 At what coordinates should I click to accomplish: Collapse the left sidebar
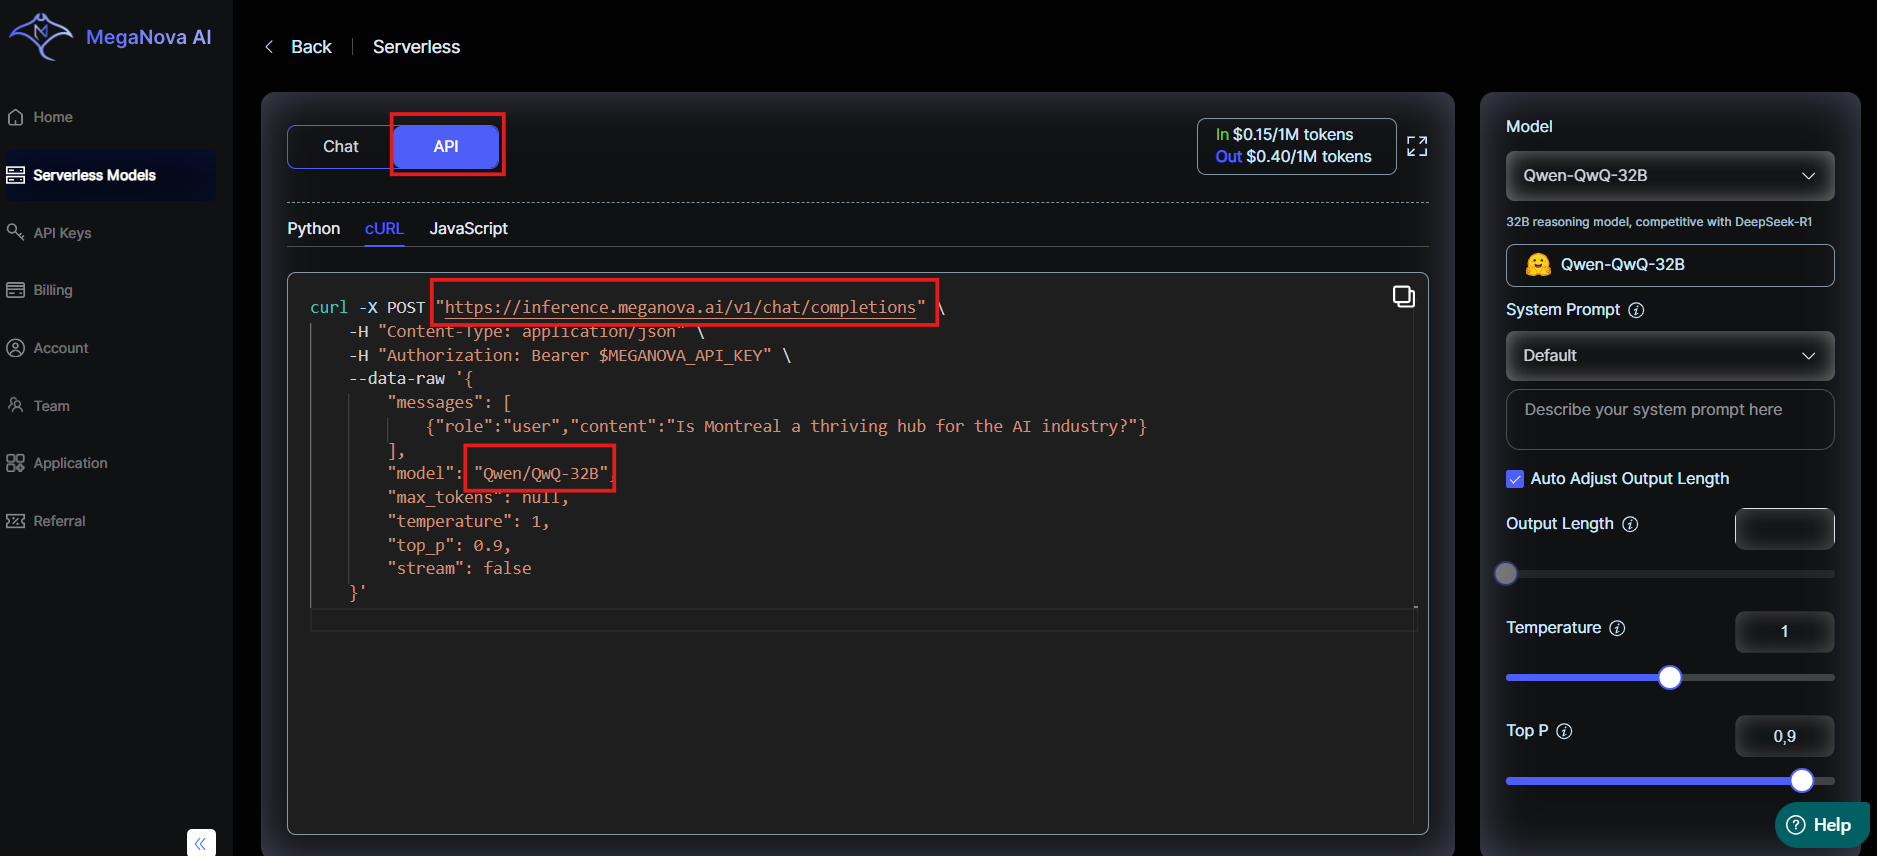[201, 843]
